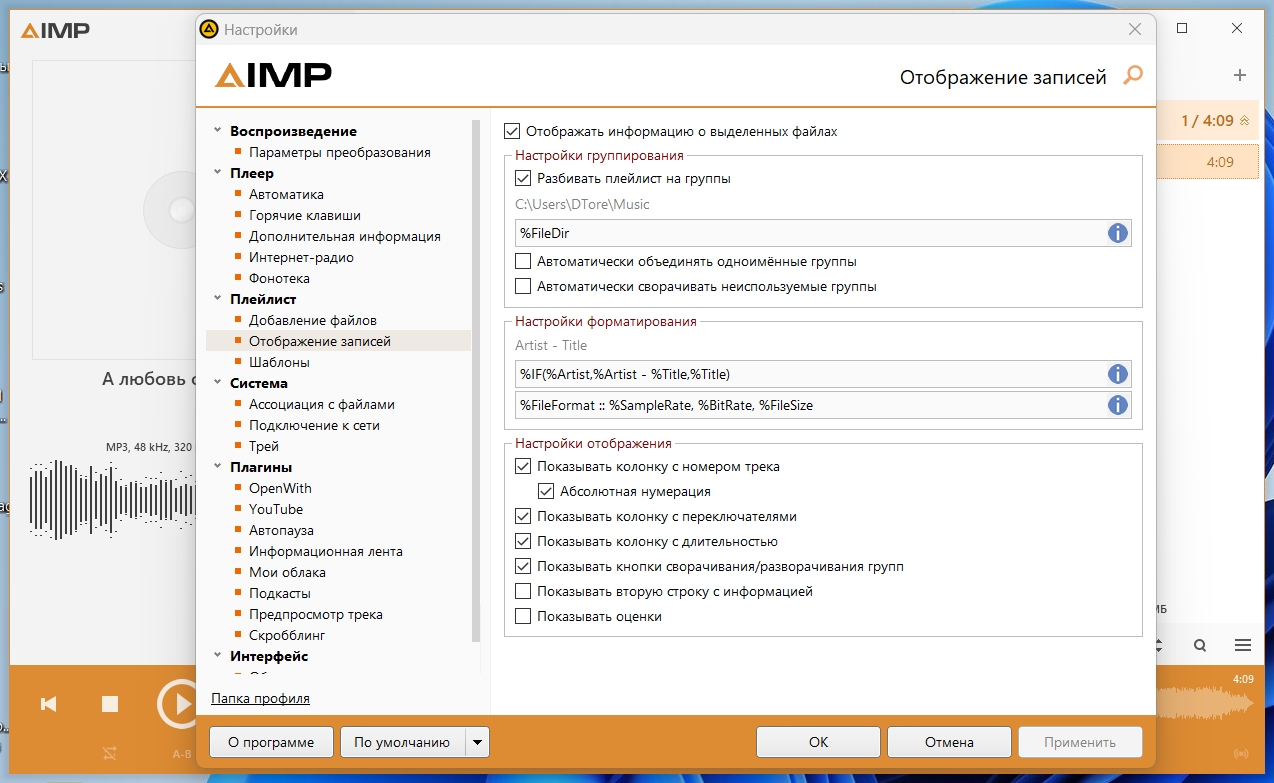
Task: Open the dropdown arrow next to 'По умолчанию'
Action: (477, 743)
